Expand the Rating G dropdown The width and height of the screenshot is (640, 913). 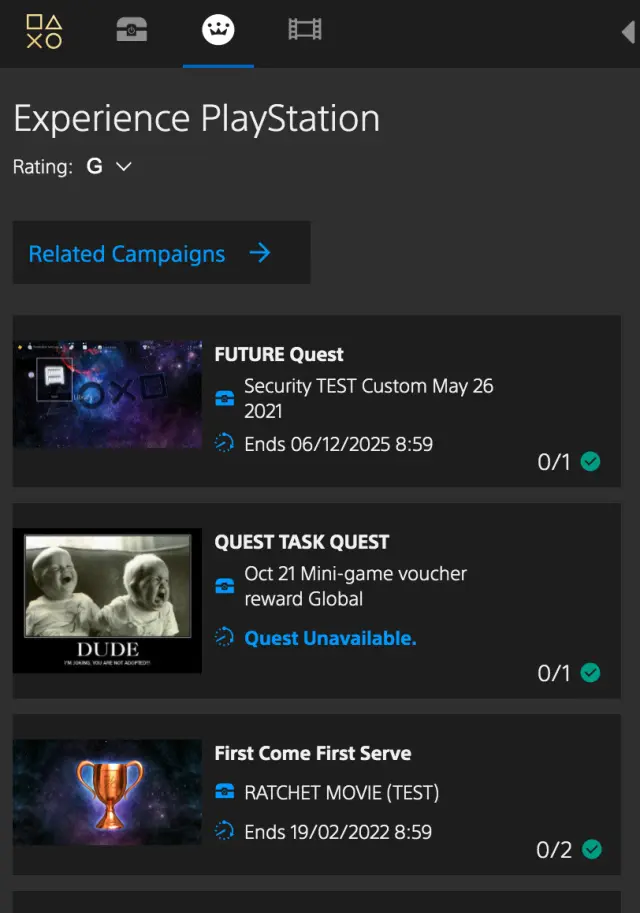(109, 167)
